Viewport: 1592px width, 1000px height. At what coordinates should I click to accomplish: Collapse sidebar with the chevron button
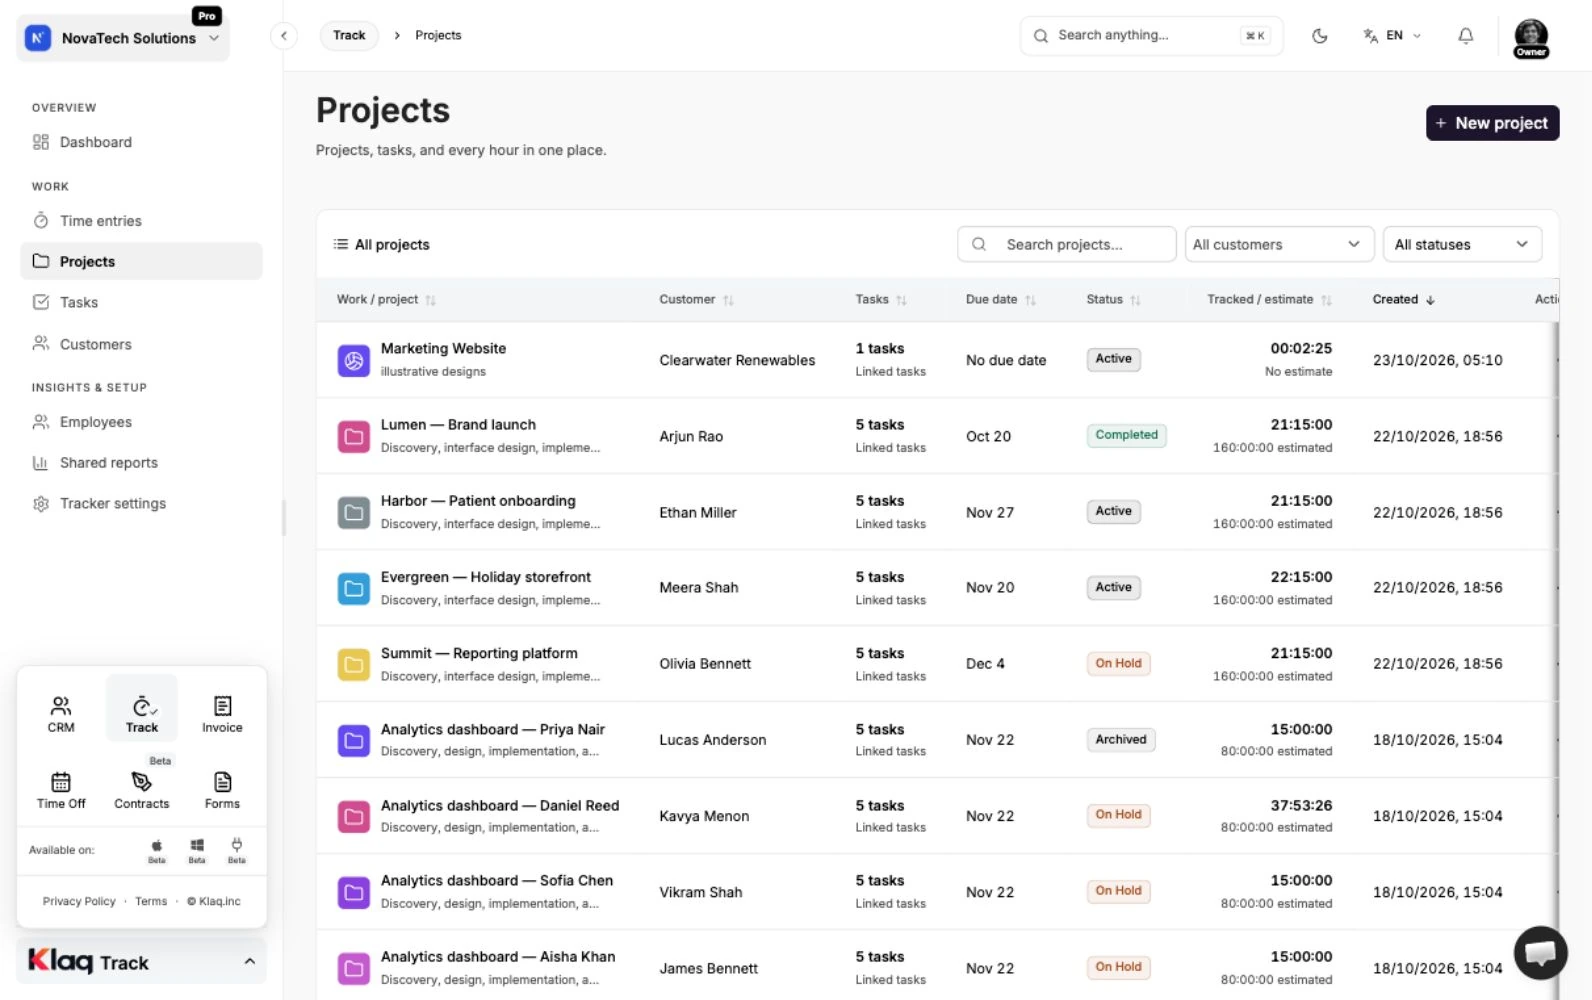[284, 36]
